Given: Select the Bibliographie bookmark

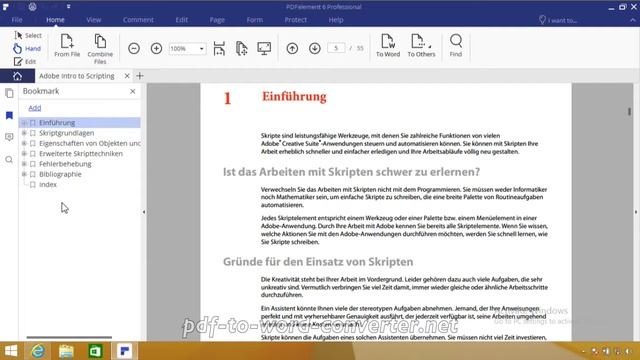Looking at the screenshot, I should coord(60,174).
